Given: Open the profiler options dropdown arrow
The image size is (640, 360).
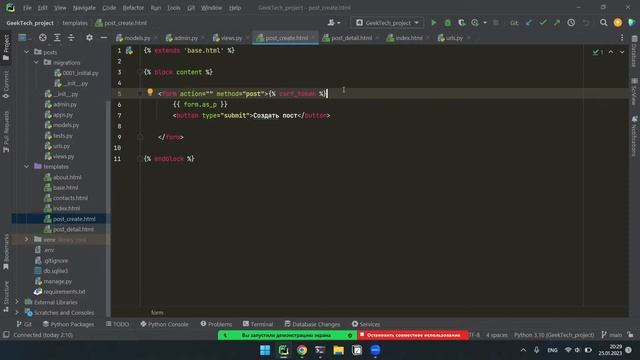Looking at the screenshot, I should (485, 23).
